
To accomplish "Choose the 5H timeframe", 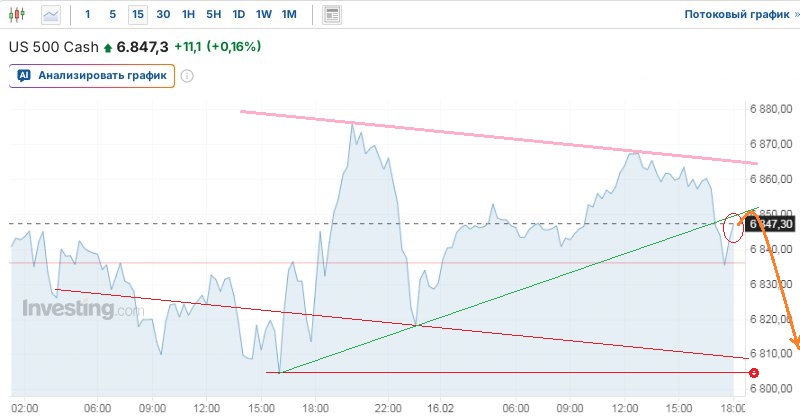I will point(214,15).
